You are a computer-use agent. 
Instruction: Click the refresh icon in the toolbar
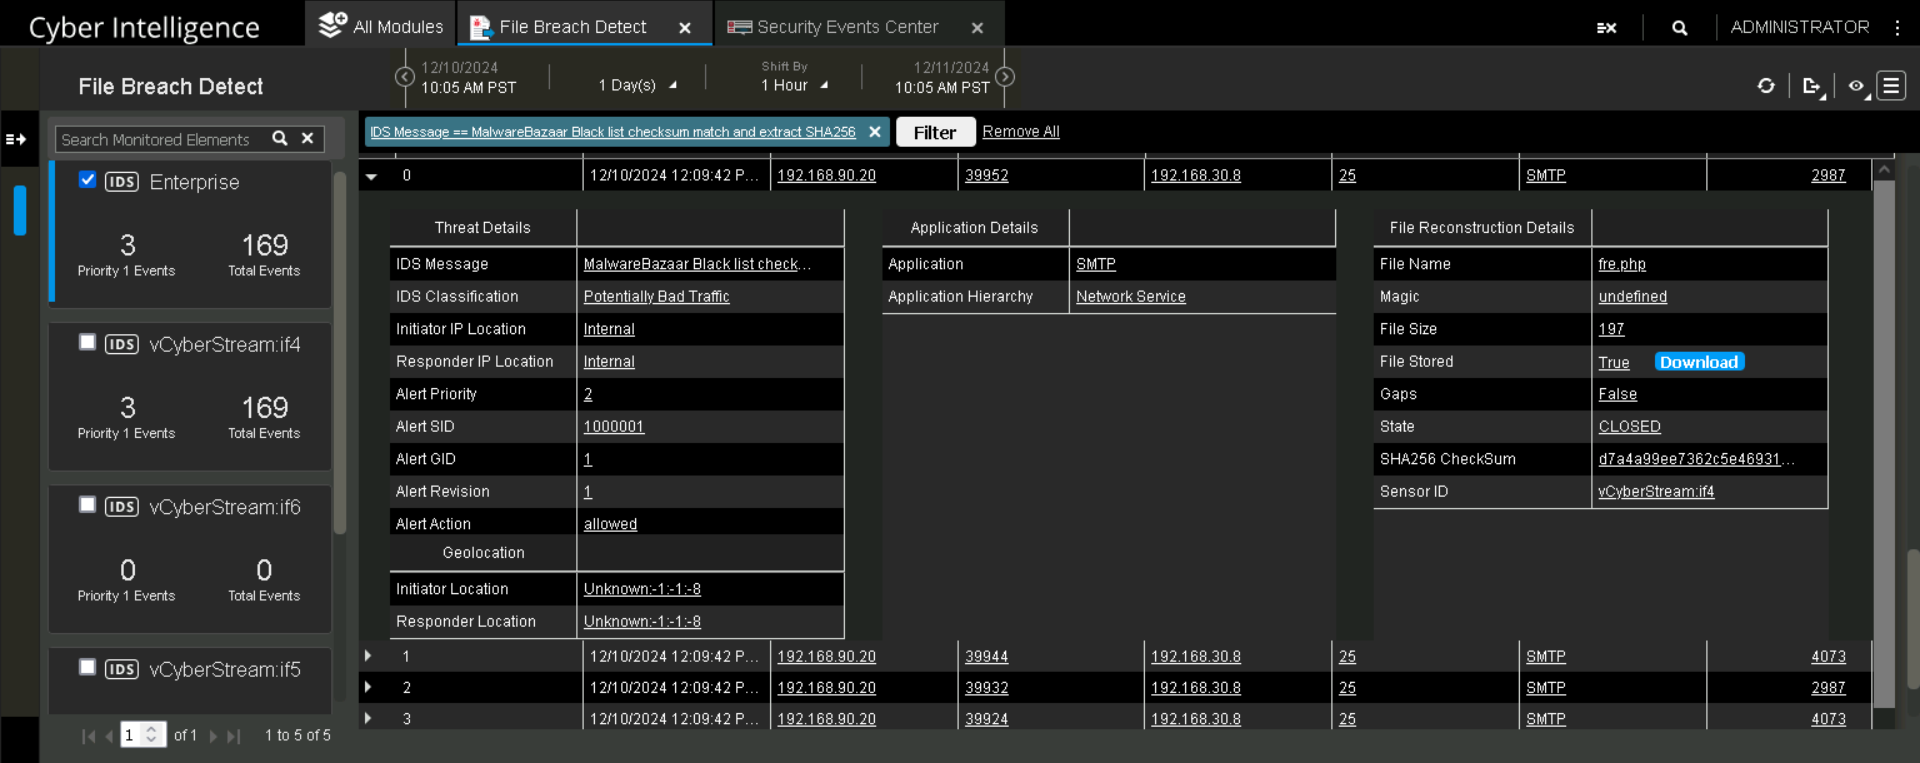1766,86
